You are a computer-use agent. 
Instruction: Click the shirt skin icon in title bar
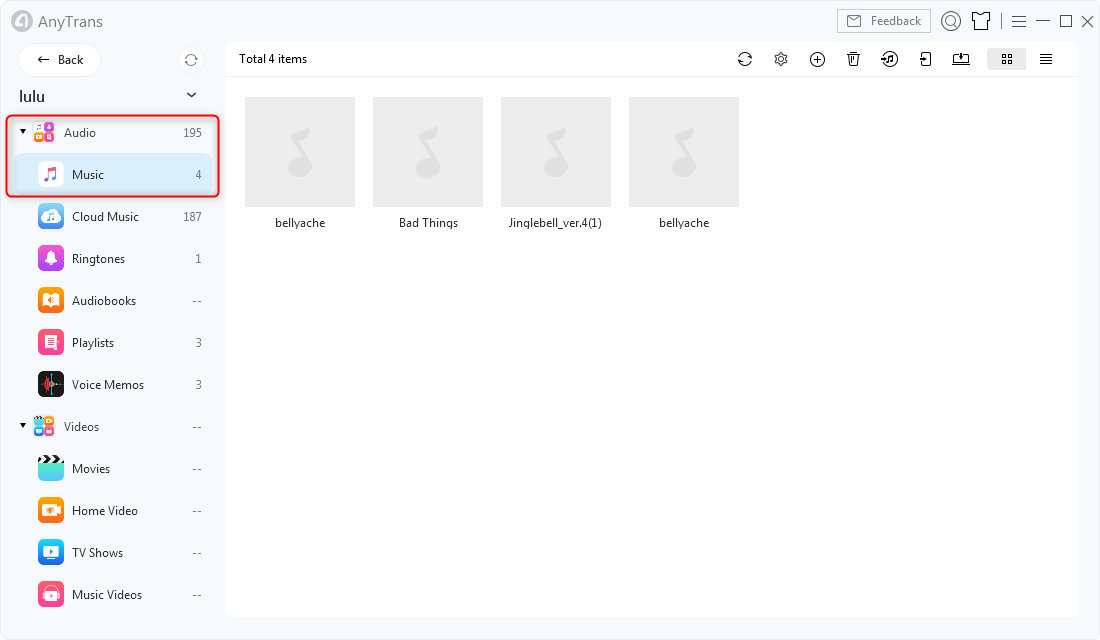tap(981, 21)
